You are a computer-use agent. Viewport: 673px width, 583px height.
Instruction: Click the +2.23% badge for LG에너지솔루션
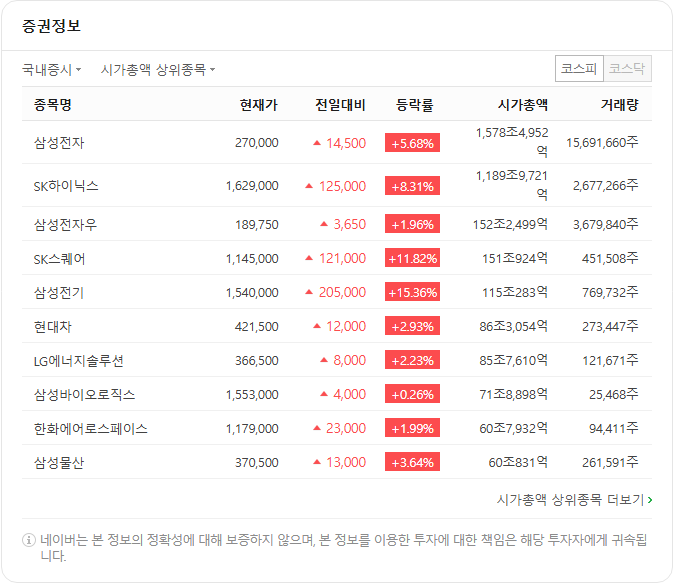(x=412, y=360)
